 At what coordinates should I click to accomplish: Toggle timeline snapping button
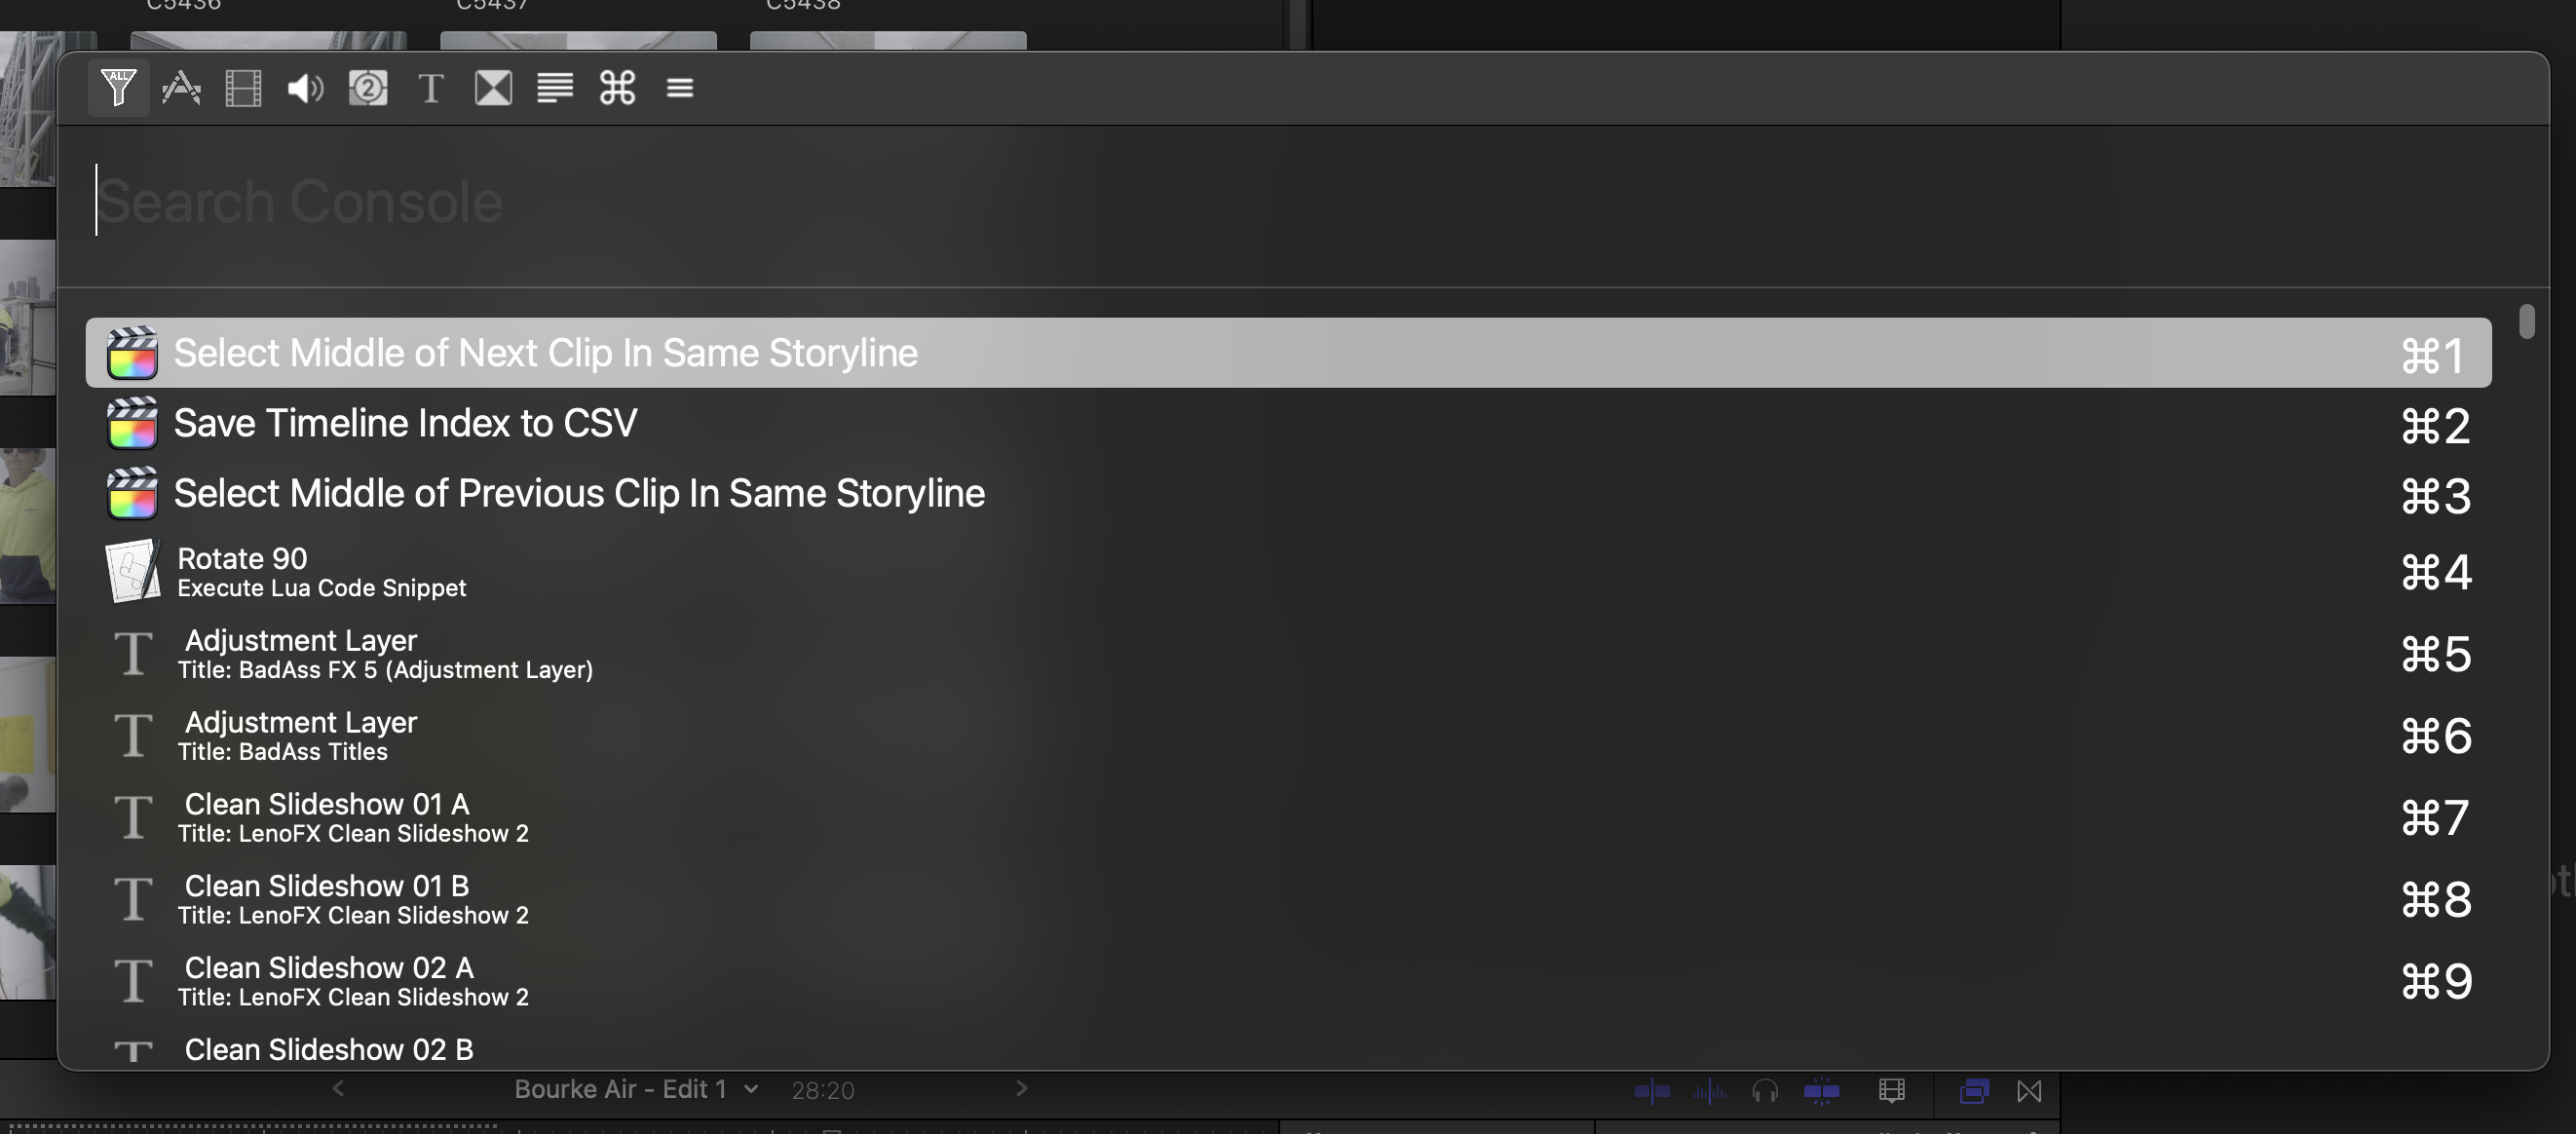click(1821, 1091)
